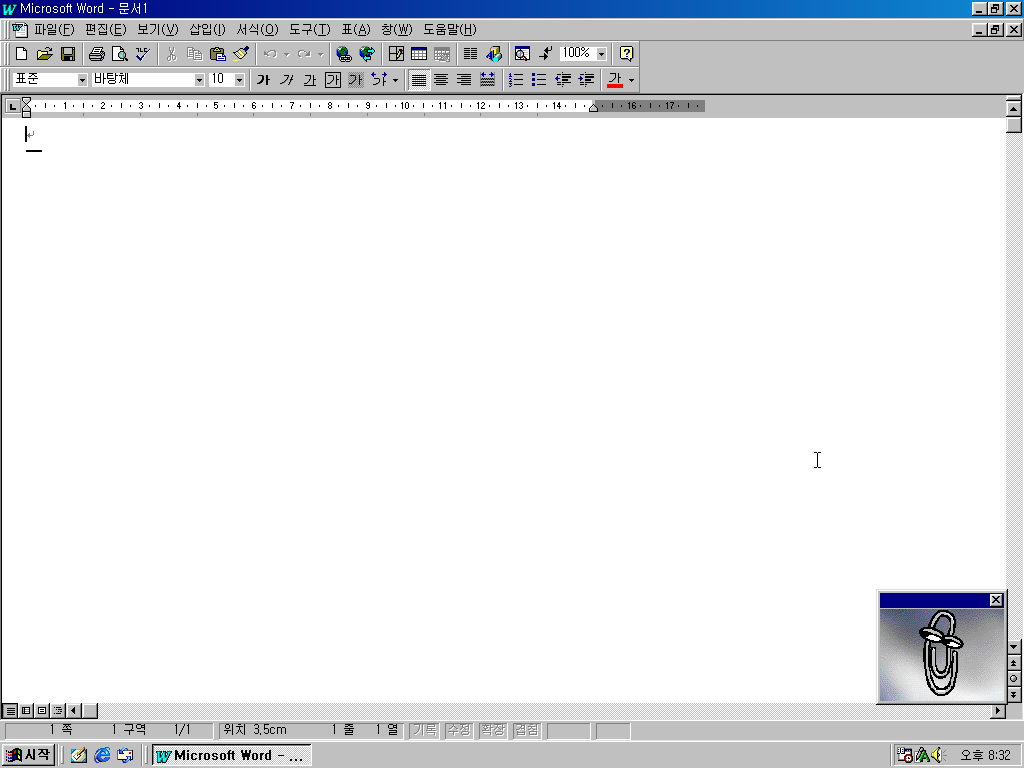Open the 파일(F) menu
This screenshot has height=768, width=1024.
tap(54, 29)
